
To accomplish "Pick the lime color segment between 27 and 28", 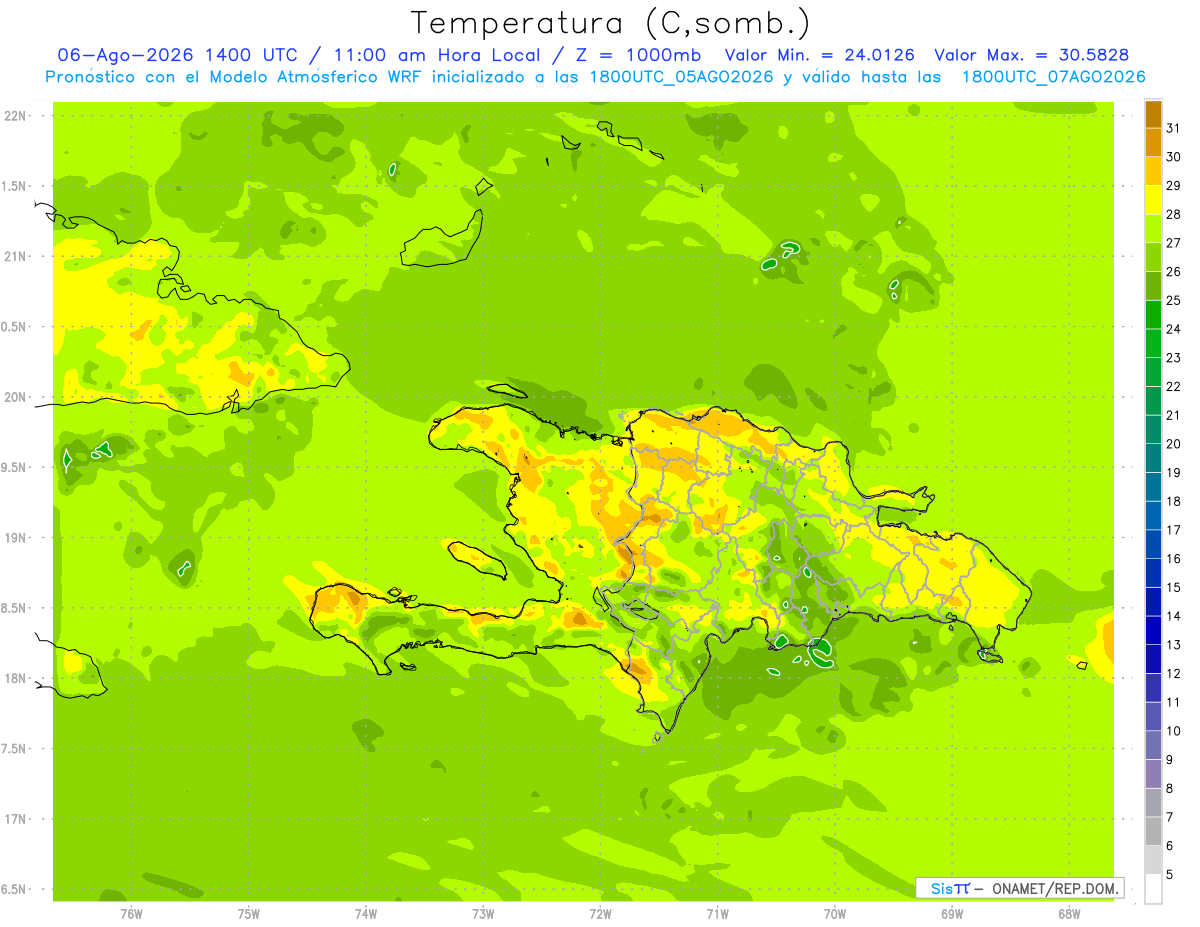I will [x=1153, y=229].
